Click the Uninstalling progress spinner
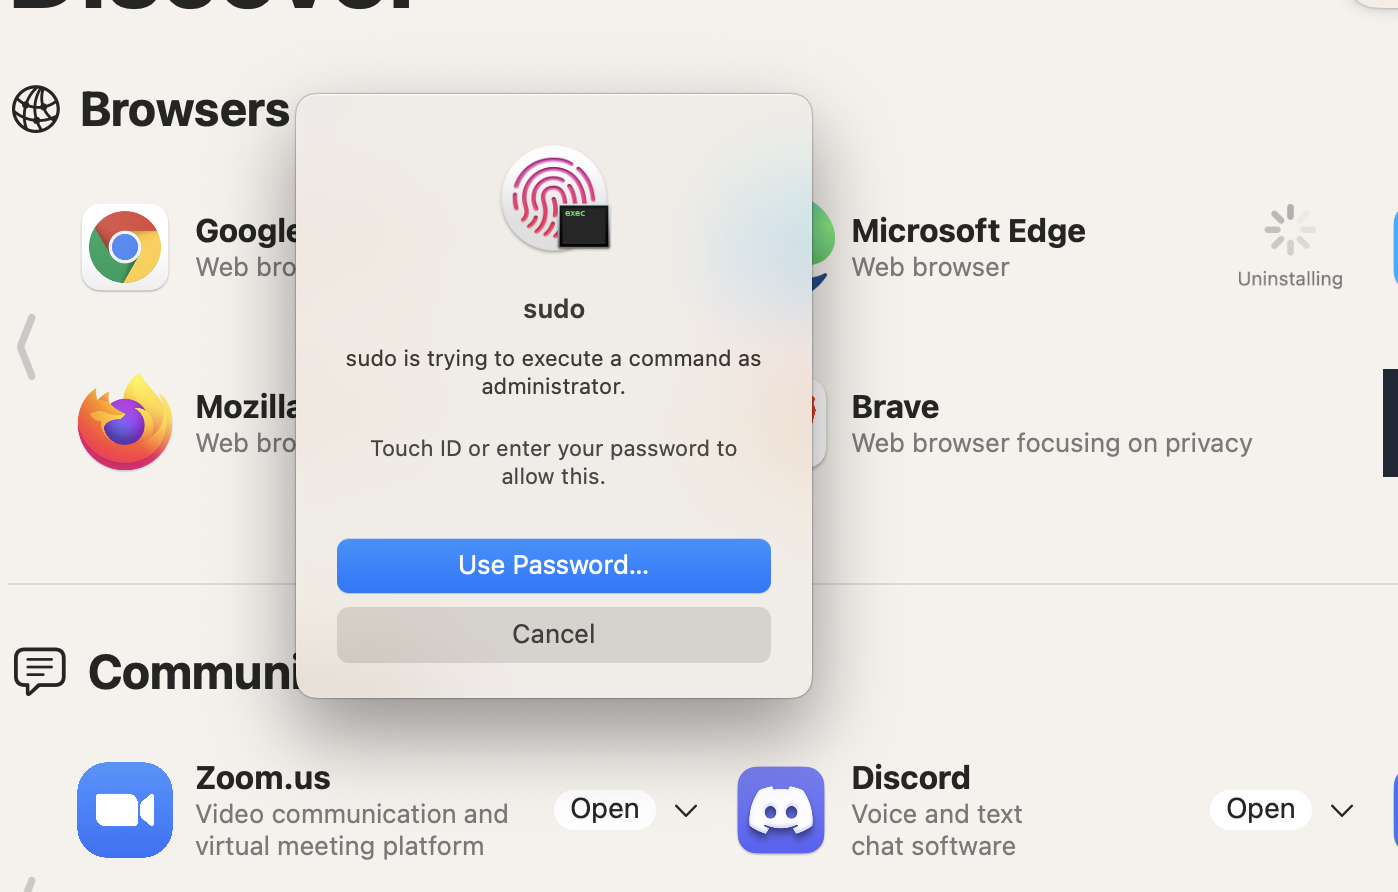 click(x=1290, y=230)
